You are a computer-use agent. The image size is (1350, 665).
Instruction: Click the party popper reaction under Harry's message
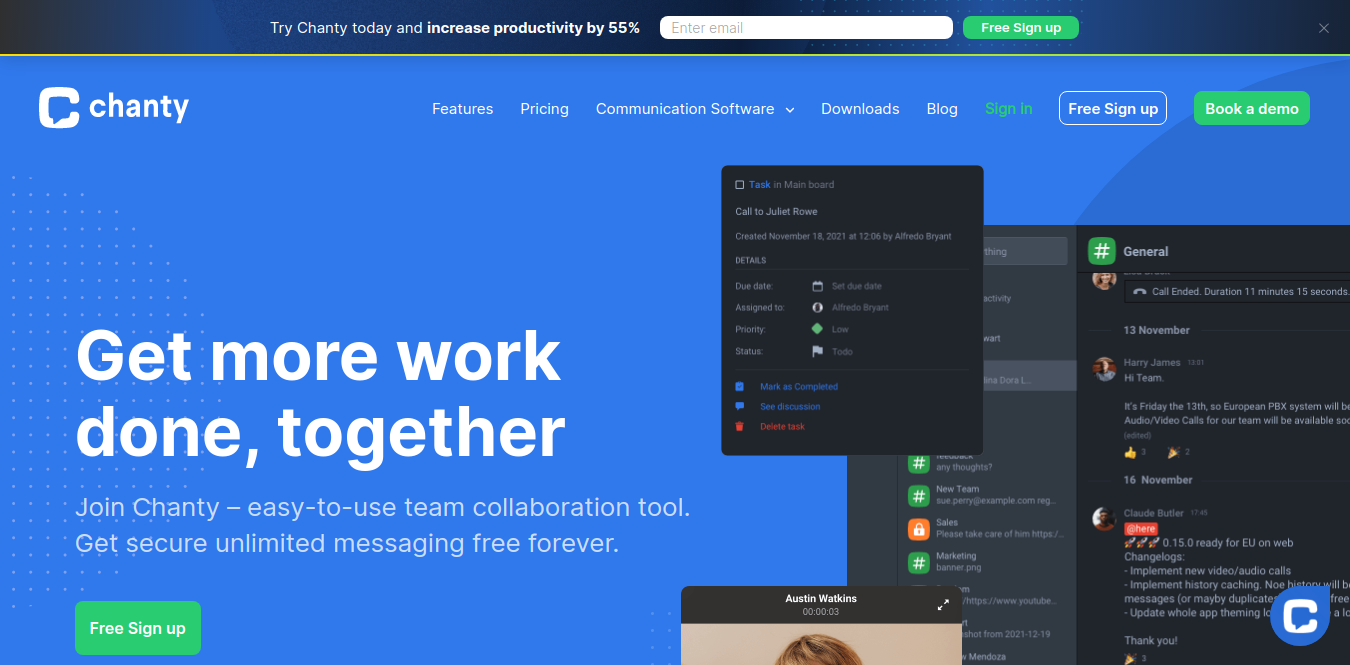click(x=1173, y=452)
